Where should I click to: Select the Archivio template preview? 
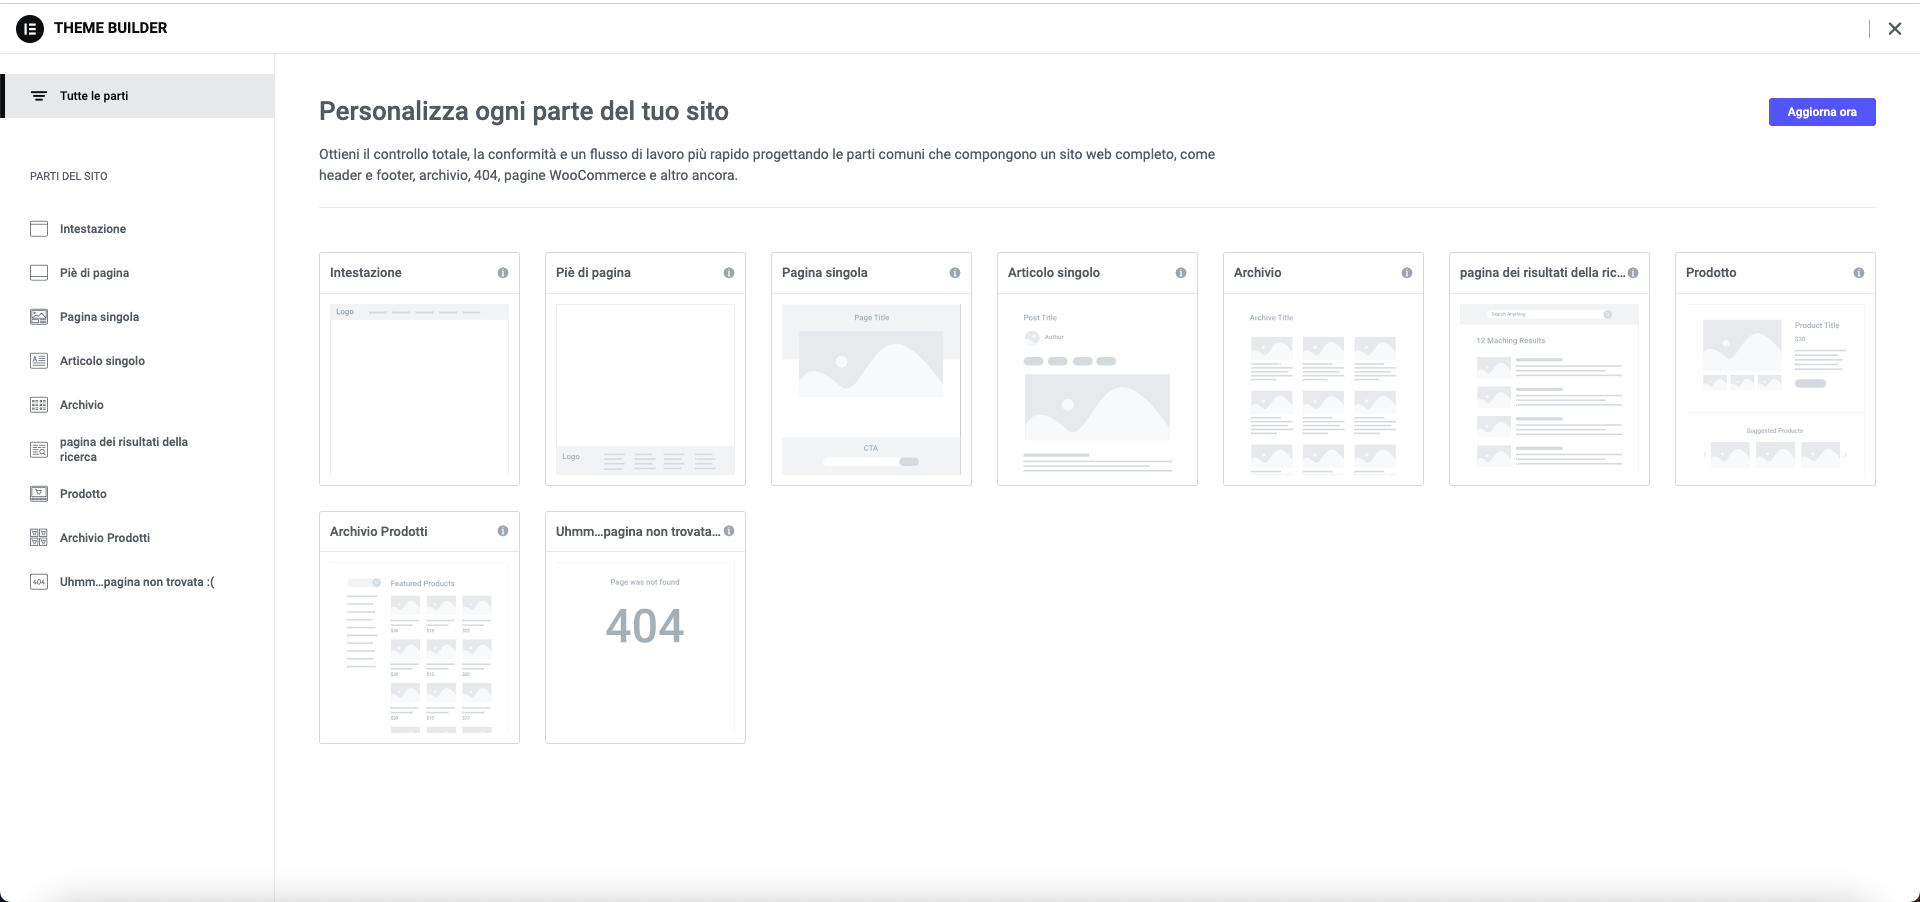[x=1323, y=389]
